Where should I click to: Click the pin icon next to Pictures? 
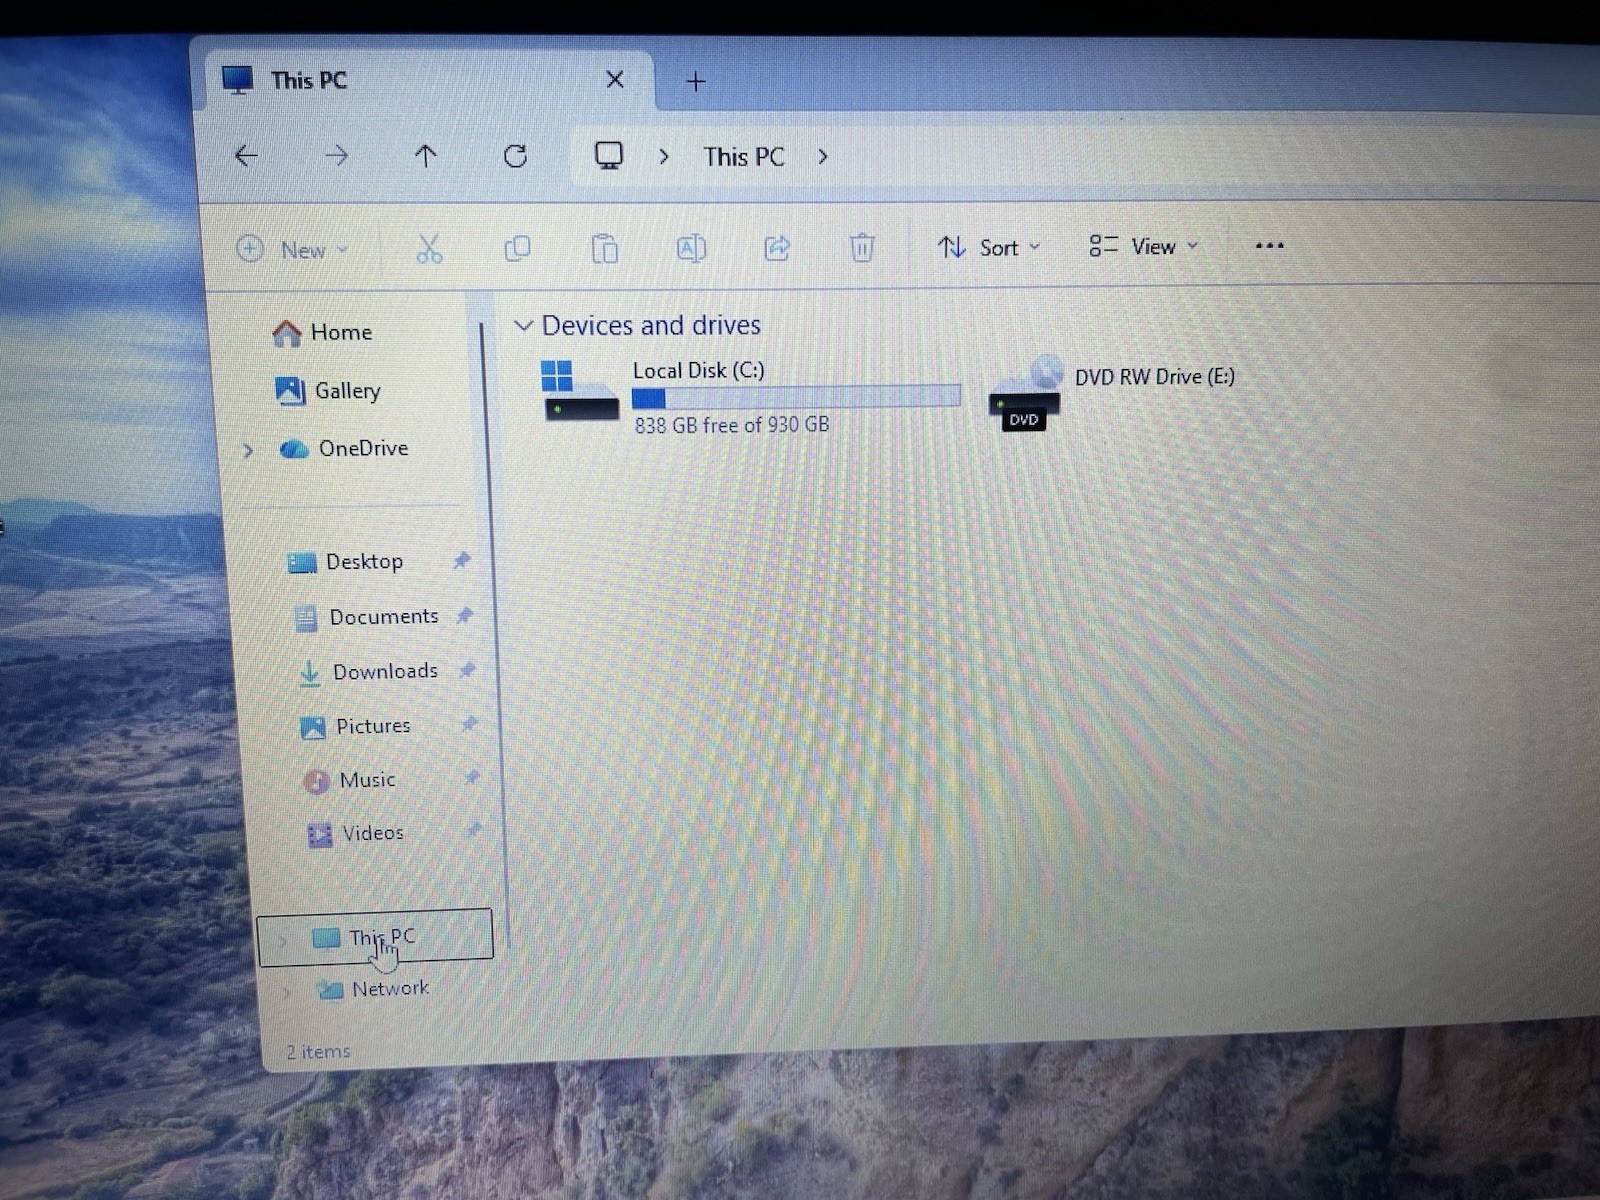469,723
